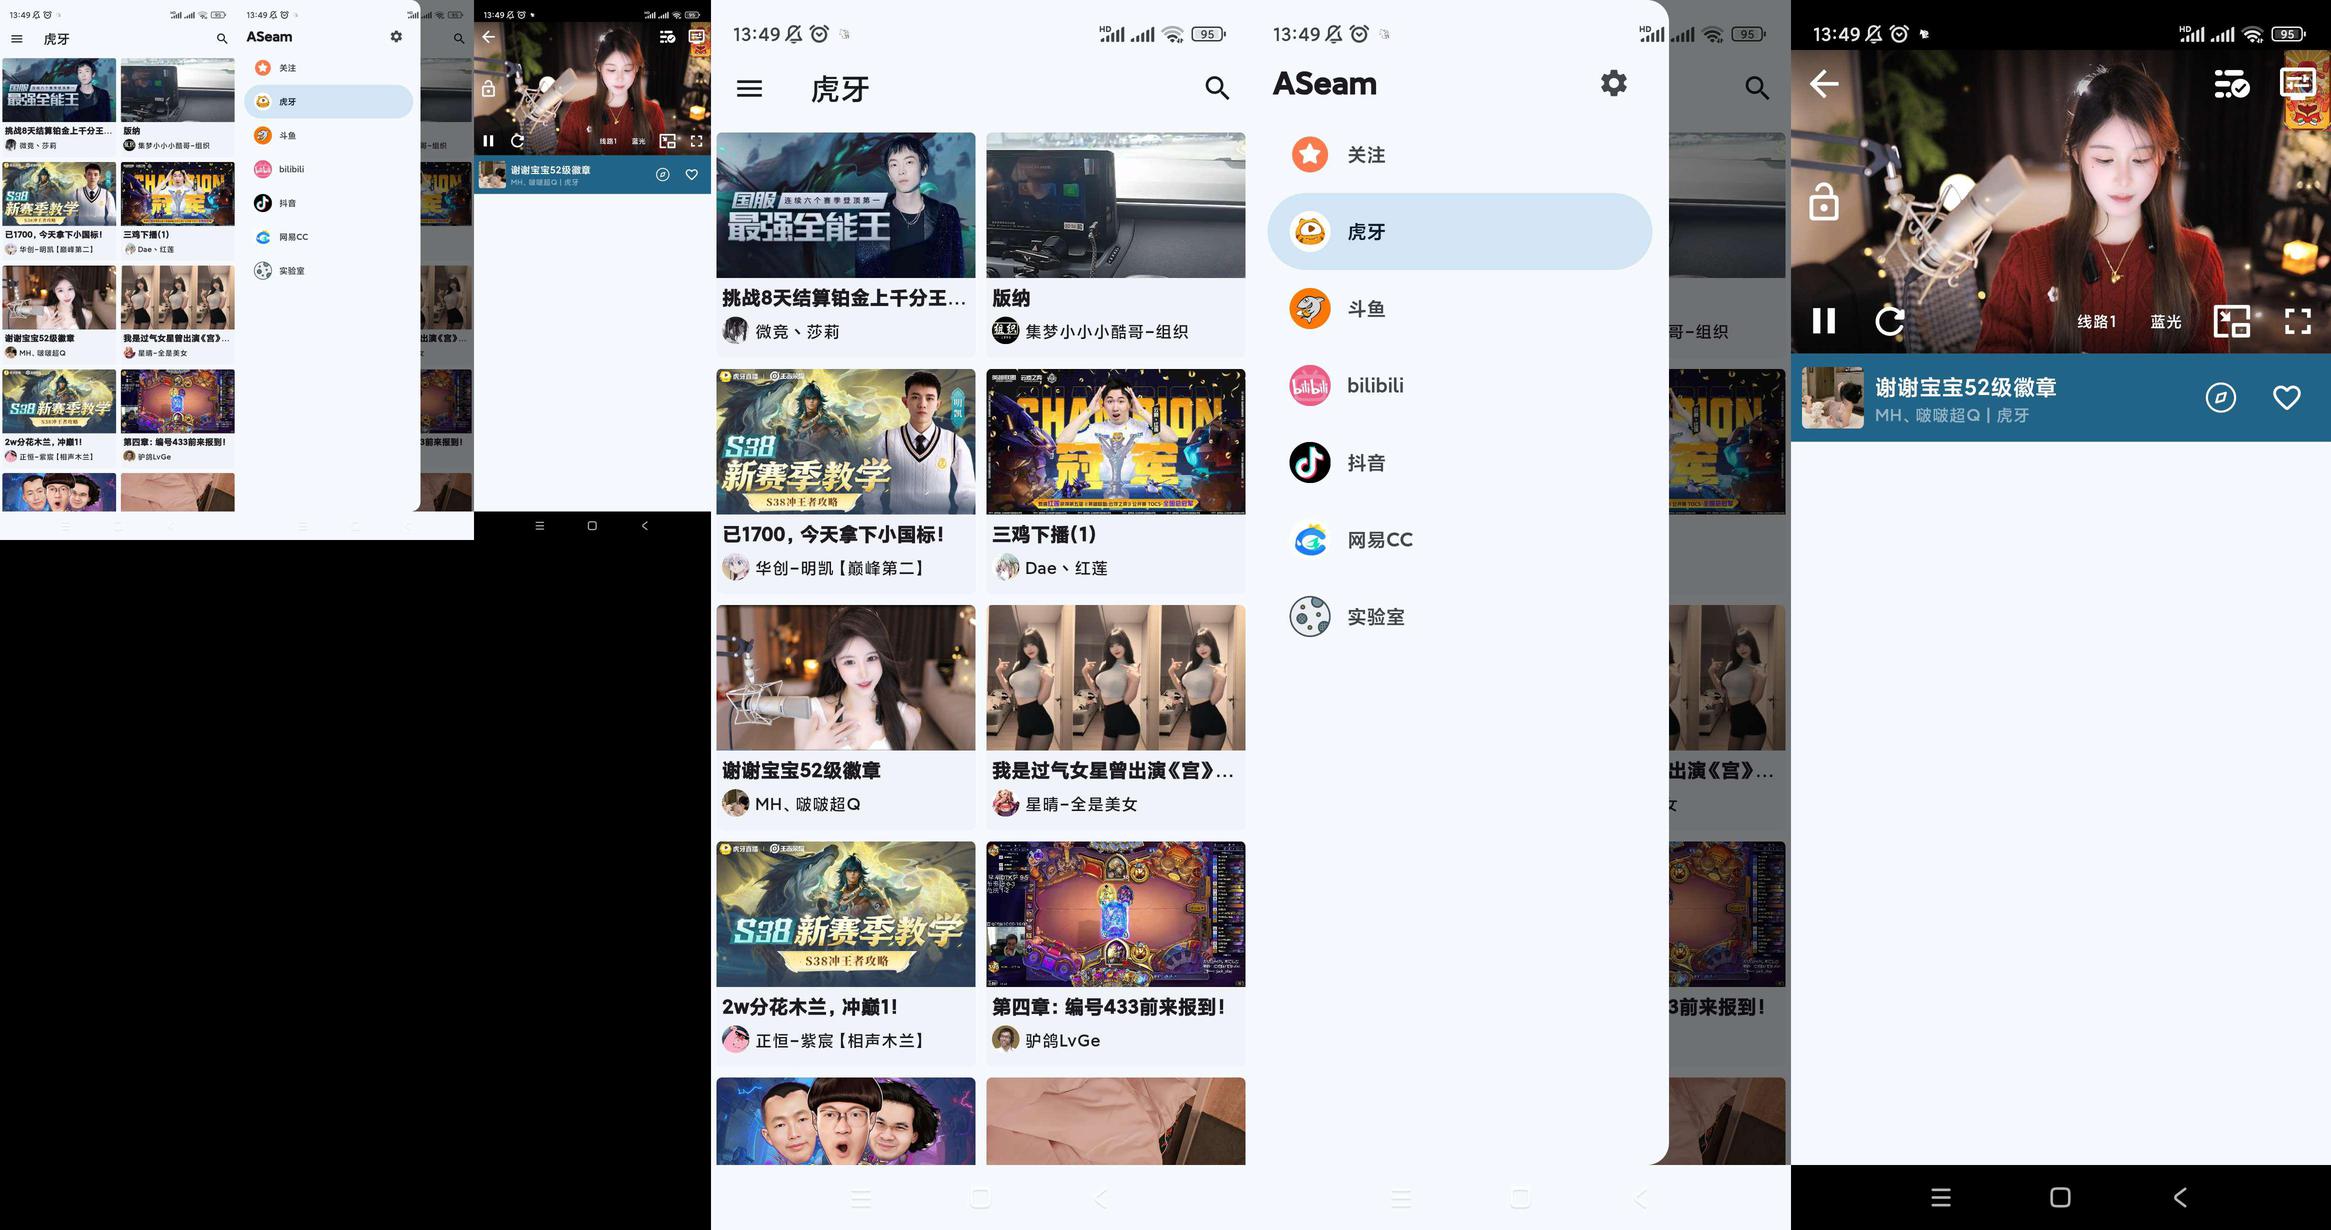The height and width of the screenshot is (1230, 2331).
Task: Choose bilibili label in large ASeam drawer
Action: click(1375, 385)
